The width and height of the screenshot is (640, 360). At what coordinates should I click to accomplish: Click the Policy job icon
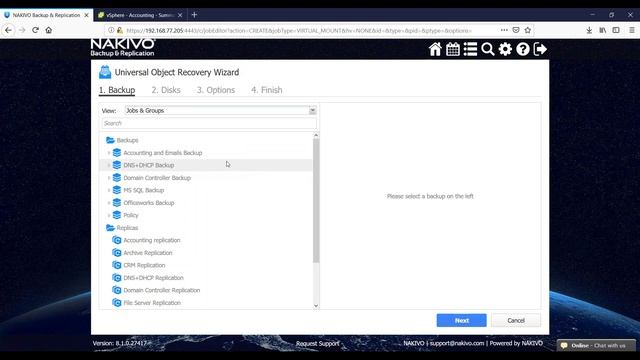[117, 215]
